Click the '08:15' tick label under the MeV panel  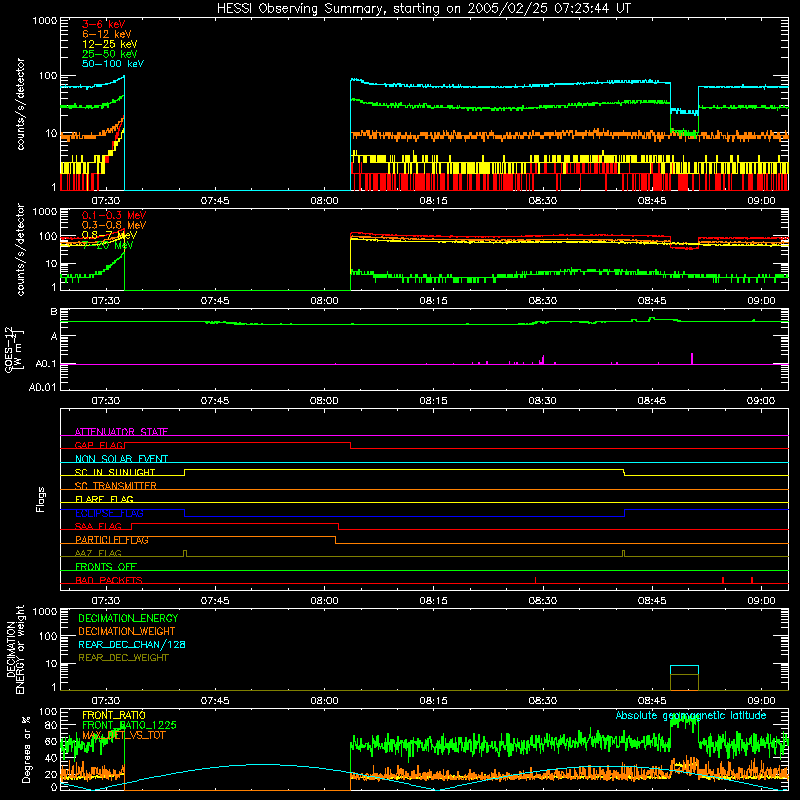pyautogui.click(x=433, y=301)
